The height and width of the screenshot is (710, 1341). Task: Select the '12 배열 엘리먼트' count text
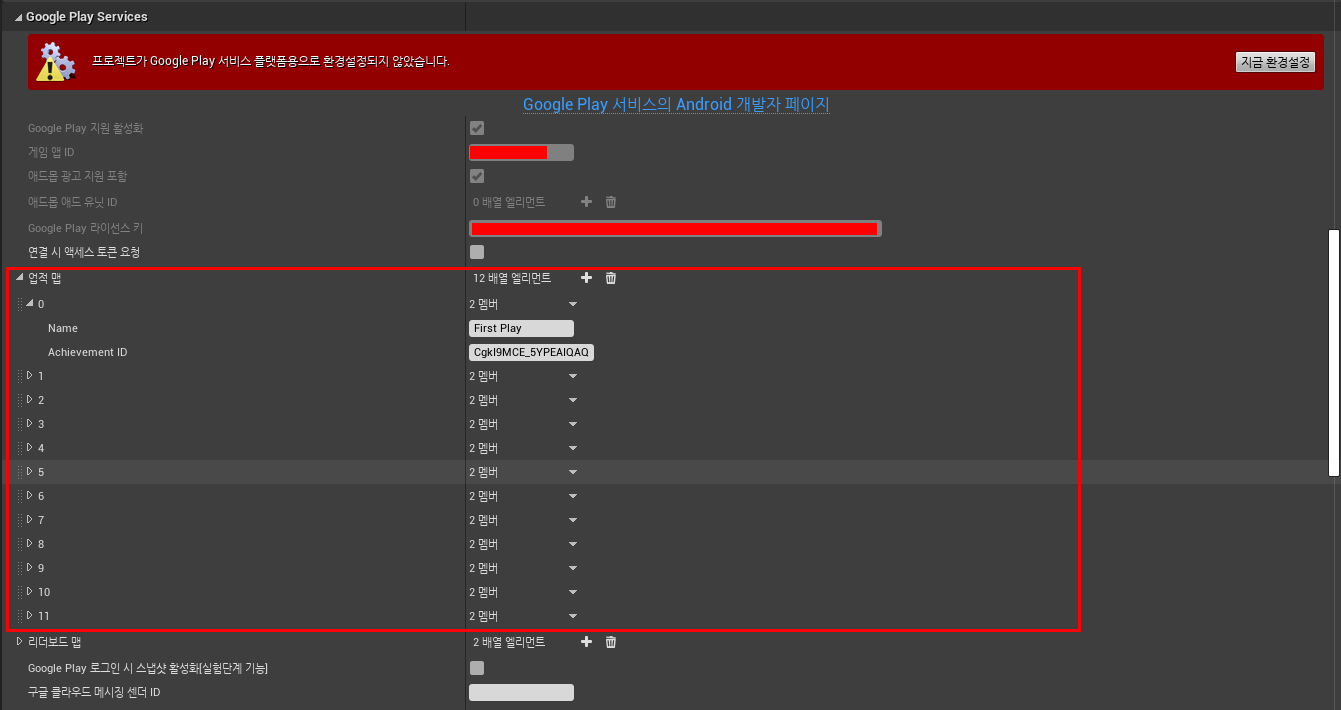point(512,278)
